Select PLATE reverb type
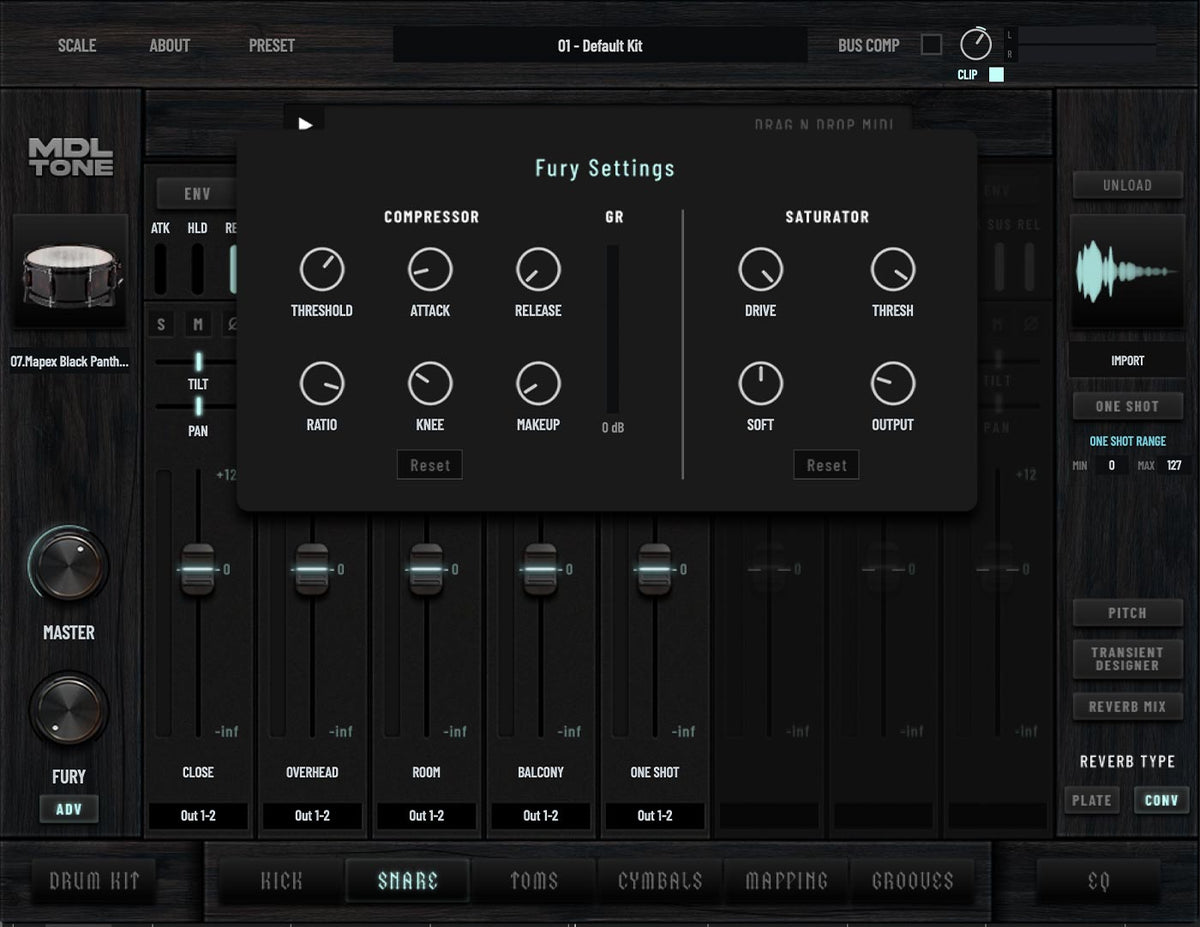 click(1092, 800)
